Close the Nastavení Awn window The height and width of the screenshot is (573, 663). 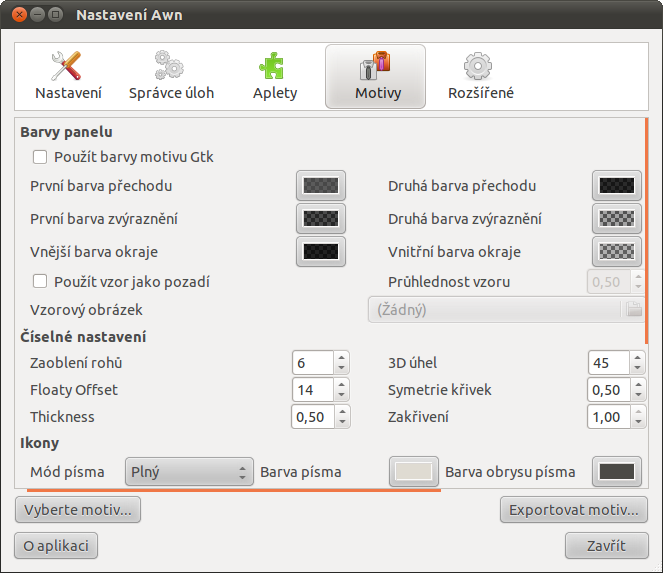coord(19,15)
